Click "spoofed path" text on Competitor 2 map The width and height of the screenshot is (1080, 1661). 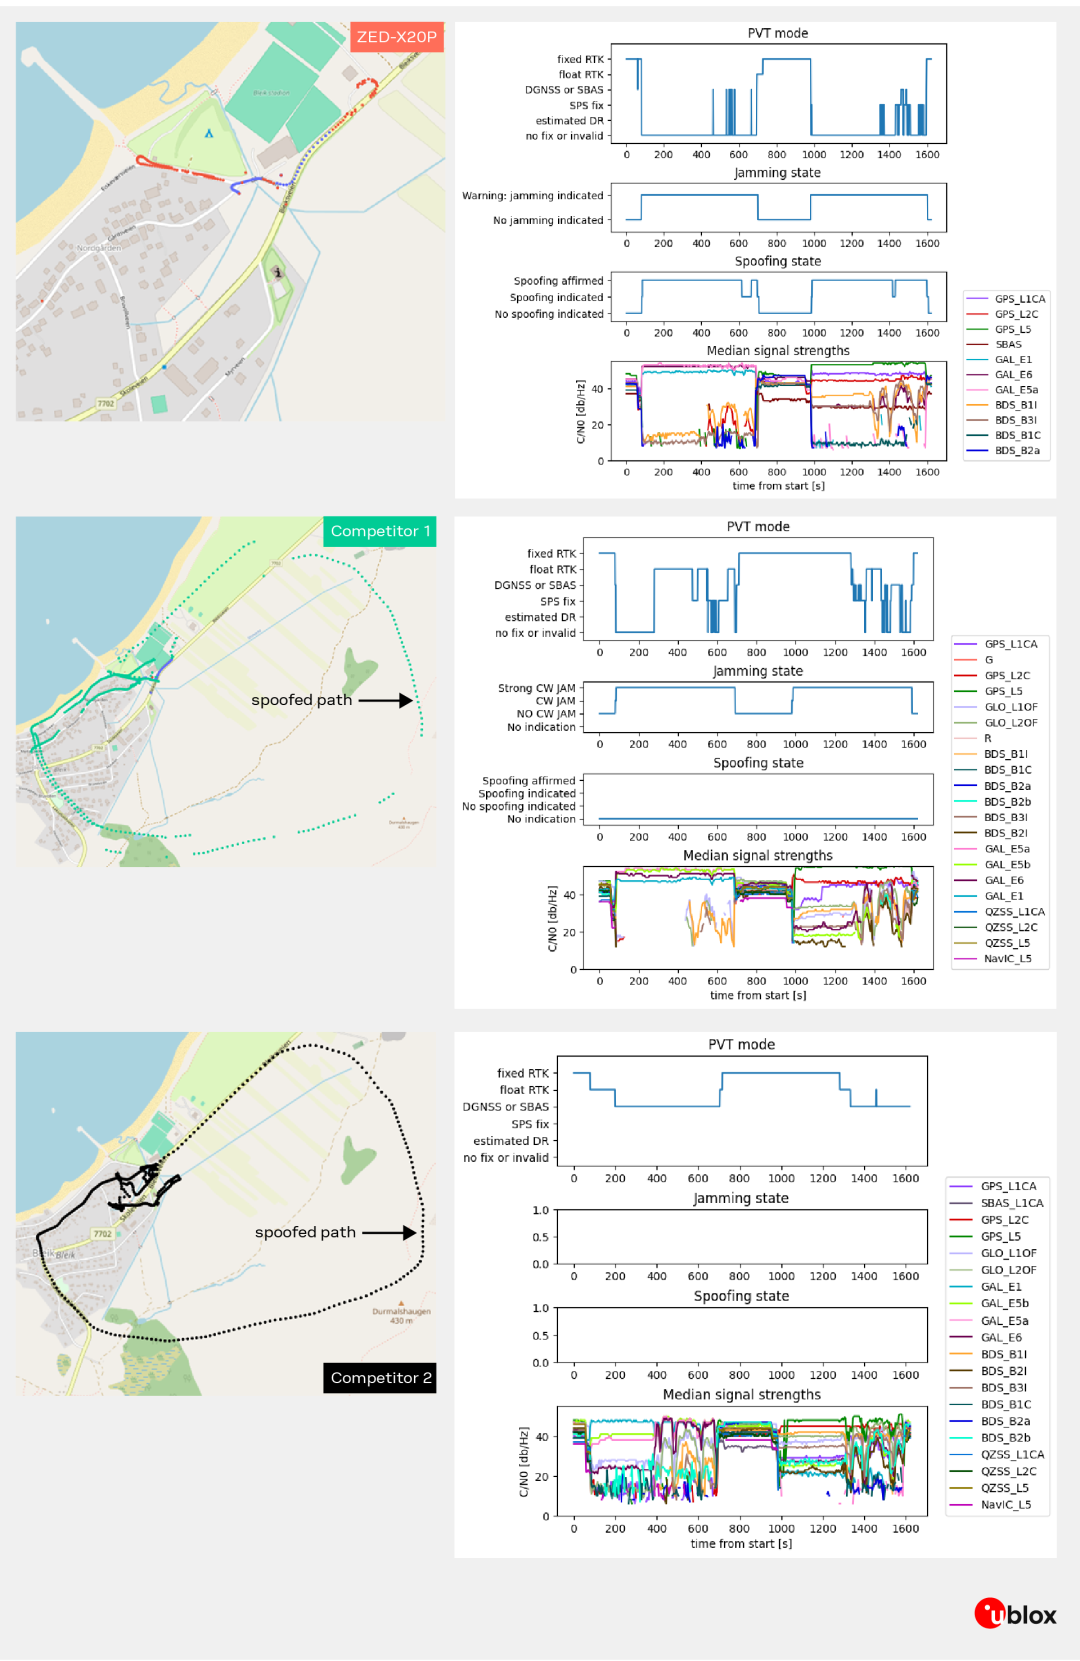305,1232
